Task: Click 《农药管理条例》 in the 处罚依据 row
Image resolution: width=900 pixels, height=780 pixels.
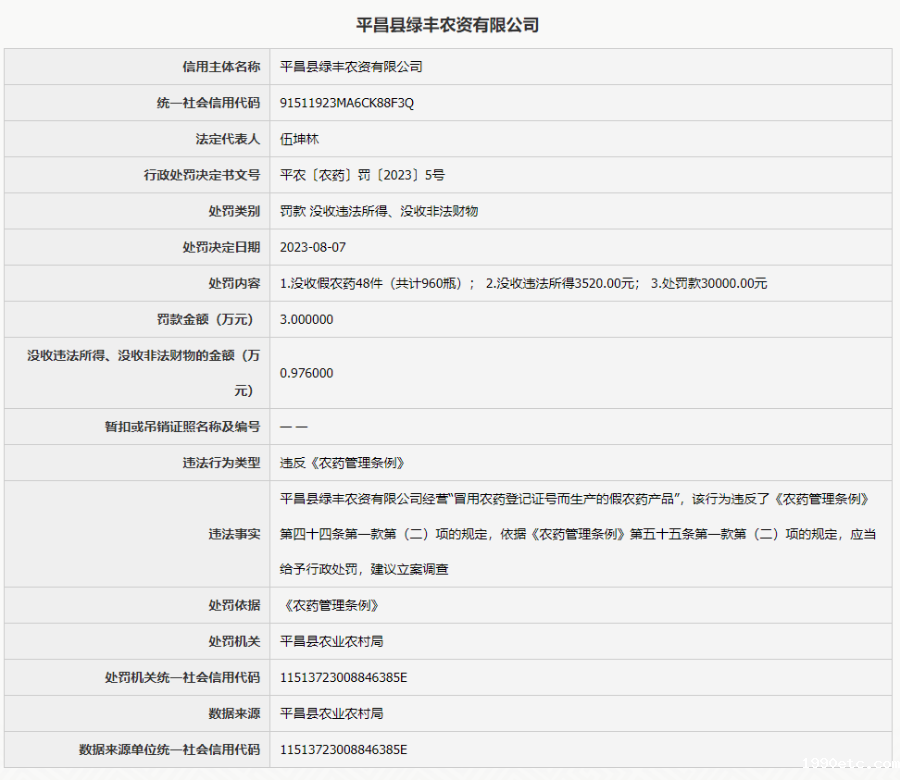Action: click(x=332, y=606)
